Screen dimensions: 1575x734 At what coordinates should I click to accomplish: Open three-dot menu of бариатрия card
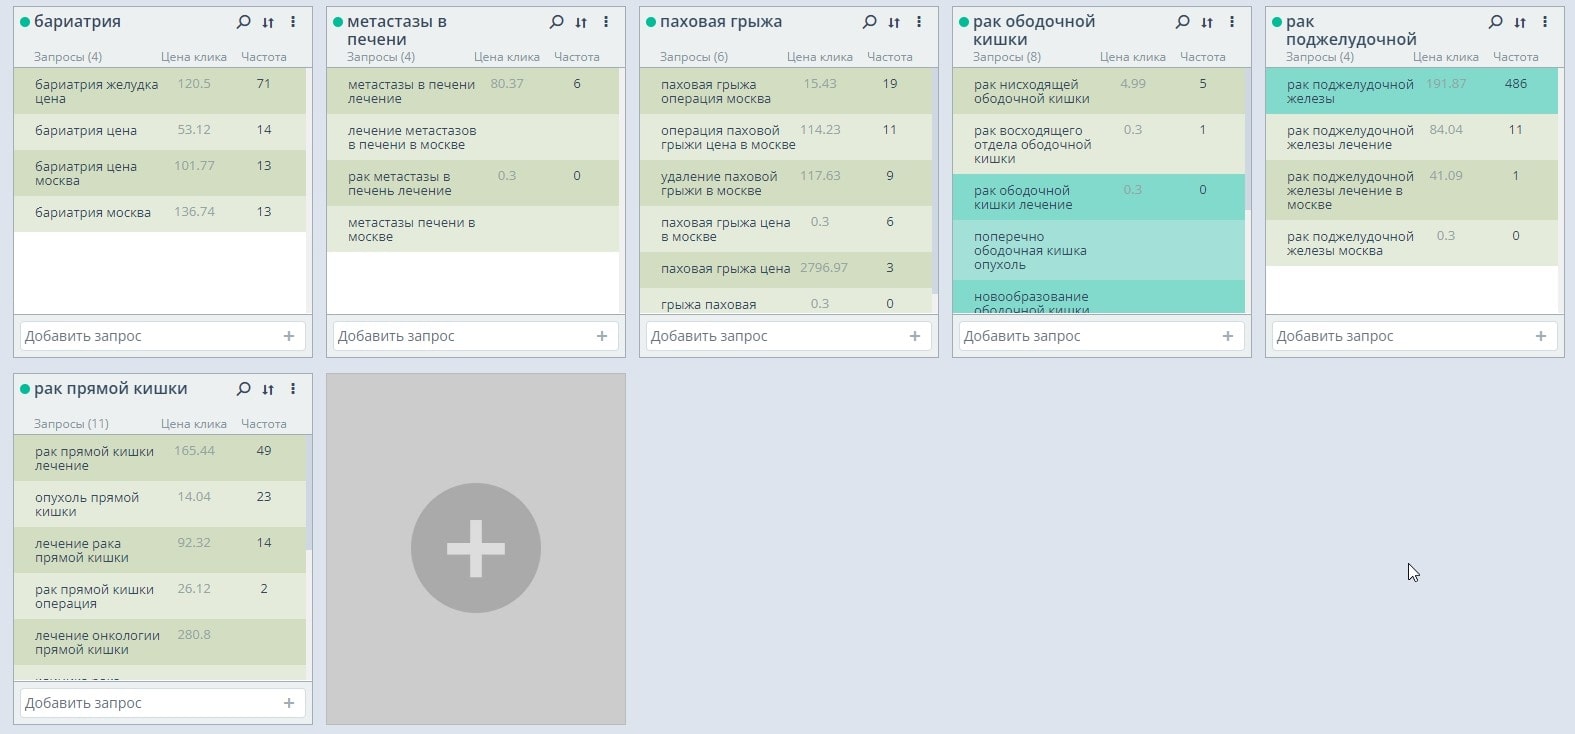pyautogui.click(x=293, y=22)
